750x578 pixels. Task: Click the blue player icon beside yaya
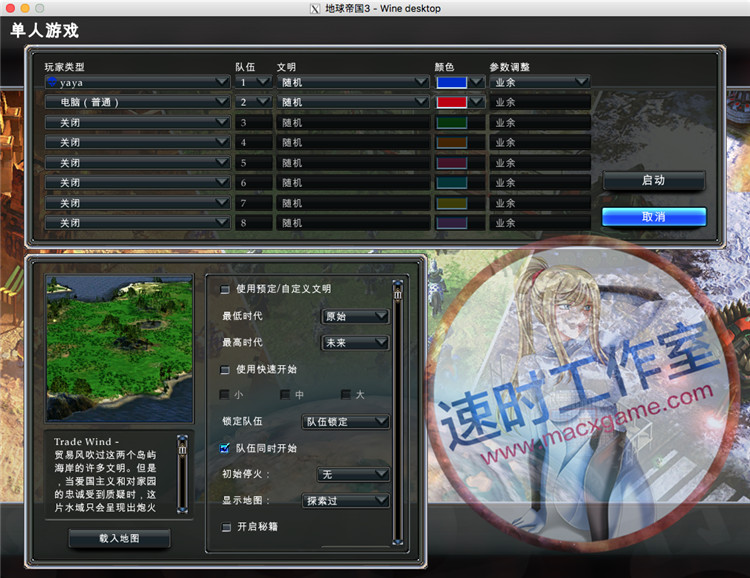pos(52,82)
